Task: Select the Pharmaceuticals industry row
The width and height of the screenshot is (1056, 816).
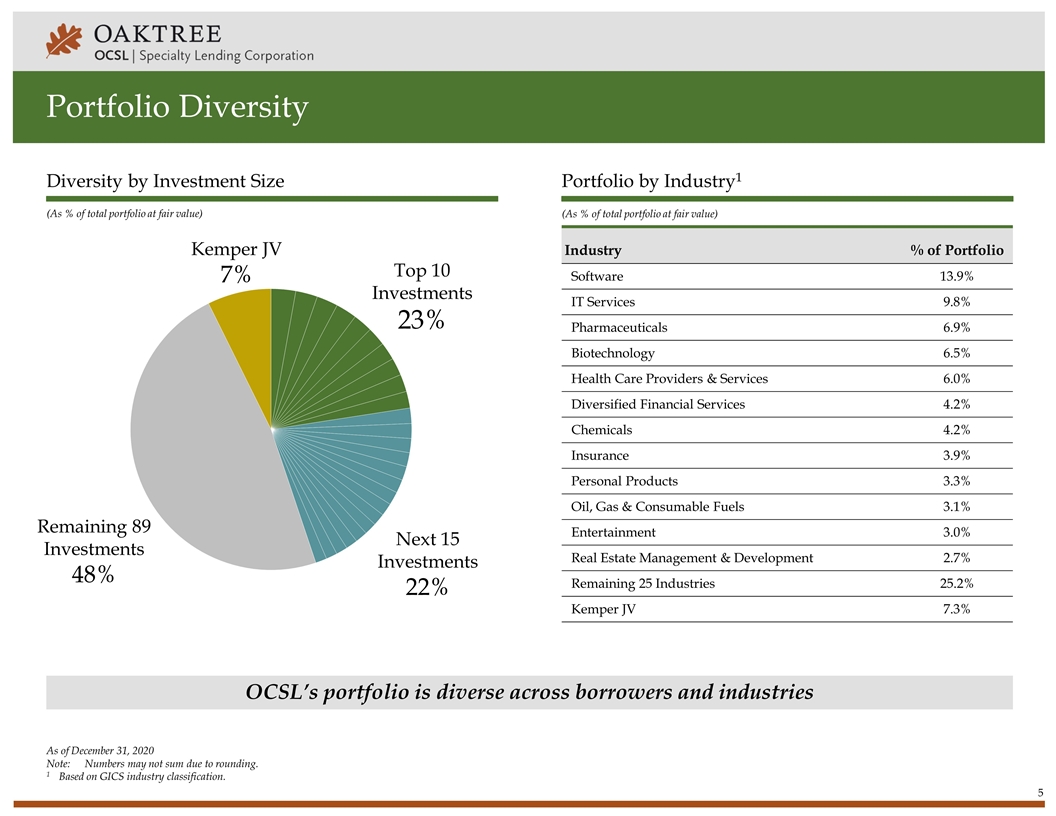Action: (x=787, y=327)
